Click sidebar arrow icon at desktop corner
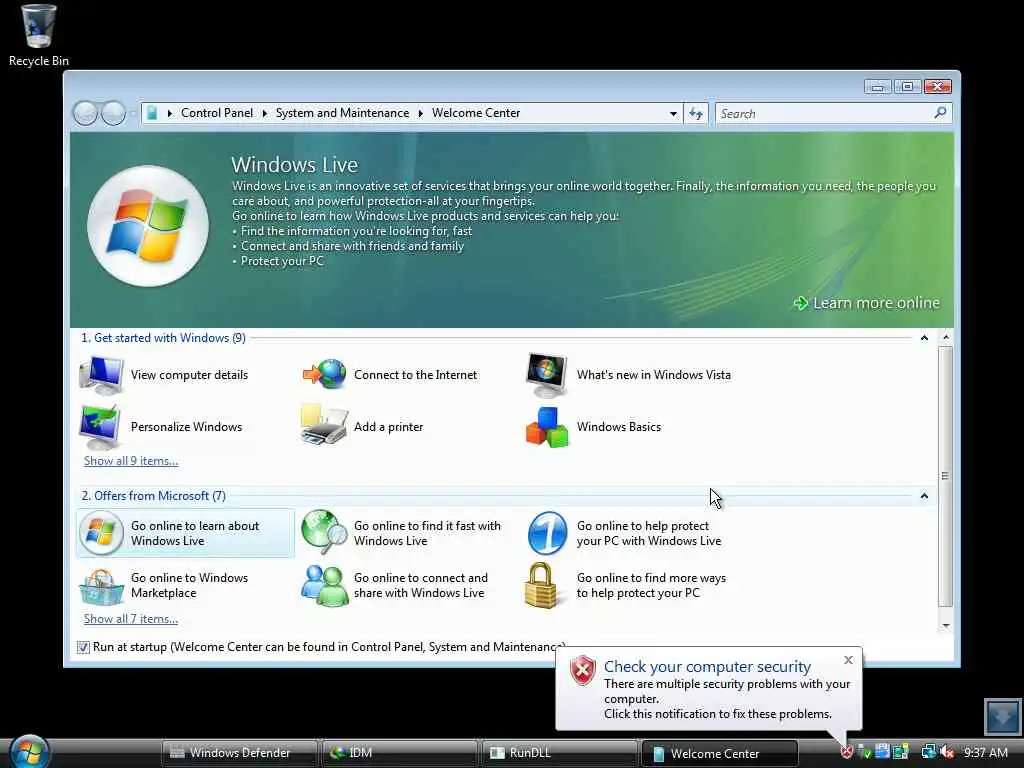1024x768 pixels. pyautogui.click(x=1002, y=716)
